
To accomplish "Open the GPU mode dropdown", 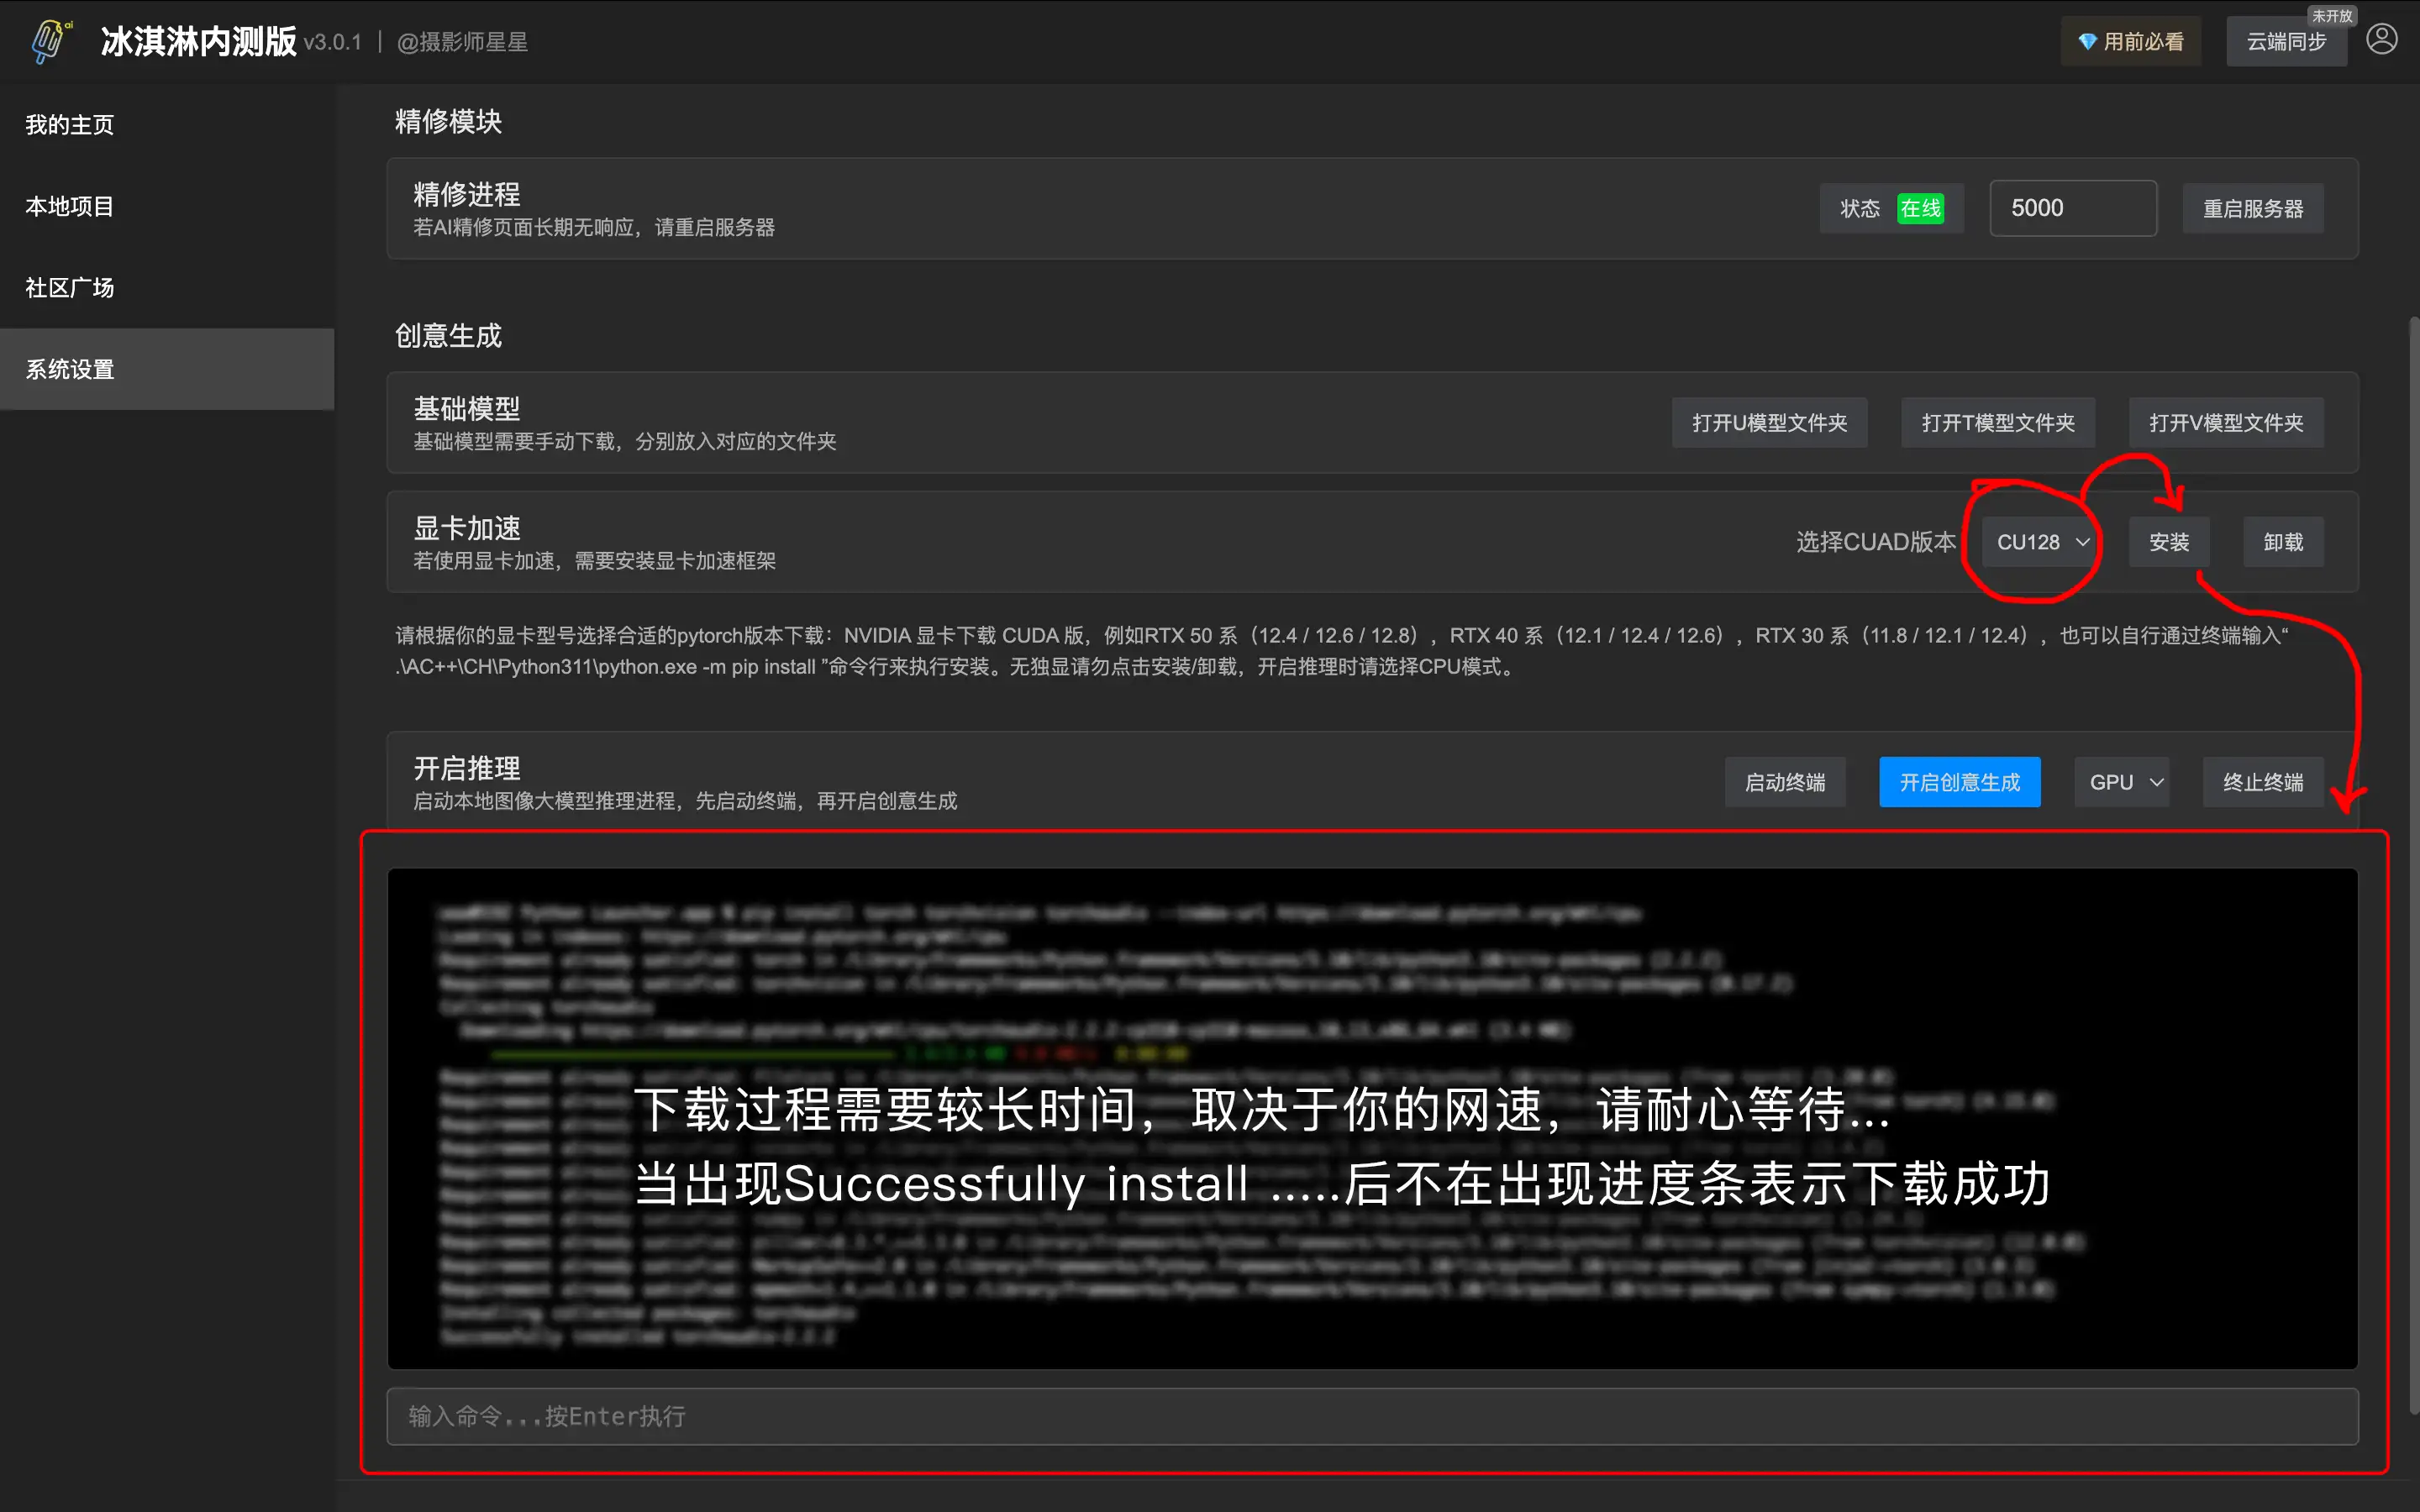I will [2122, 781].
